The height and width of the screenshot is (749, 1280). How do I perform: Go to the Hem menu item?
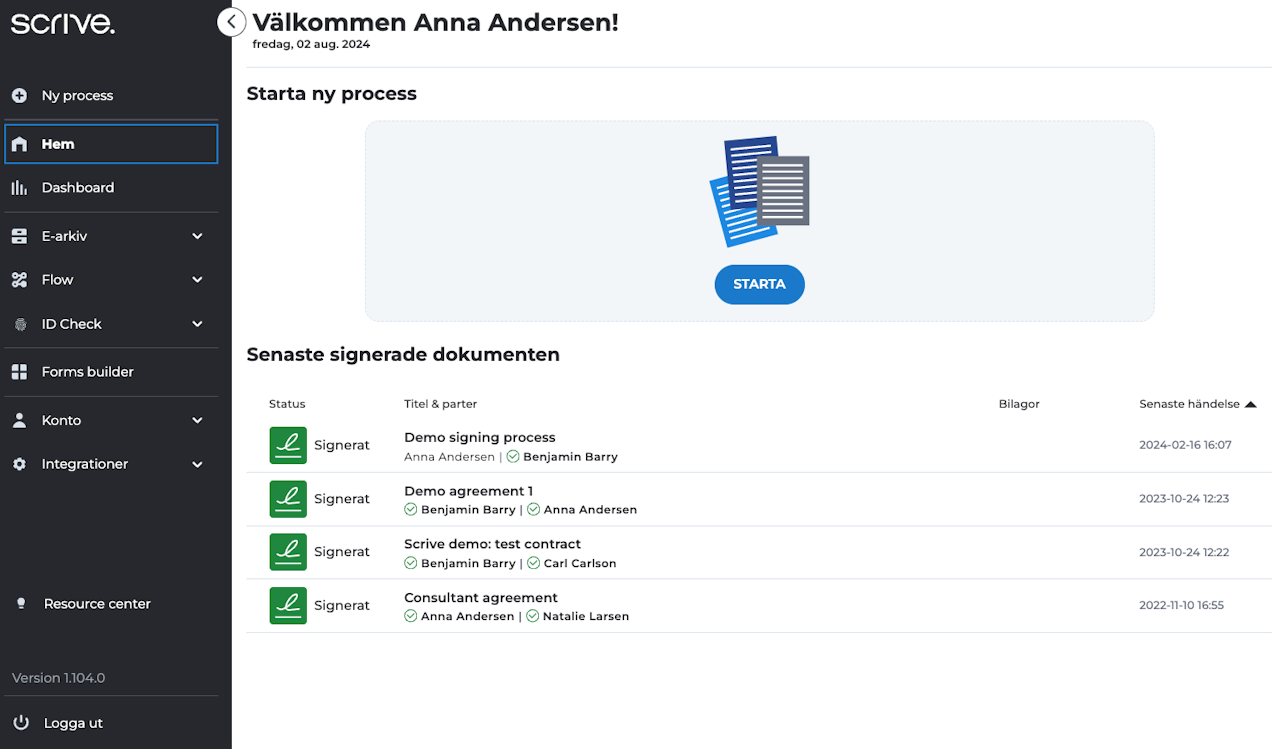click(x=111, y=144)
